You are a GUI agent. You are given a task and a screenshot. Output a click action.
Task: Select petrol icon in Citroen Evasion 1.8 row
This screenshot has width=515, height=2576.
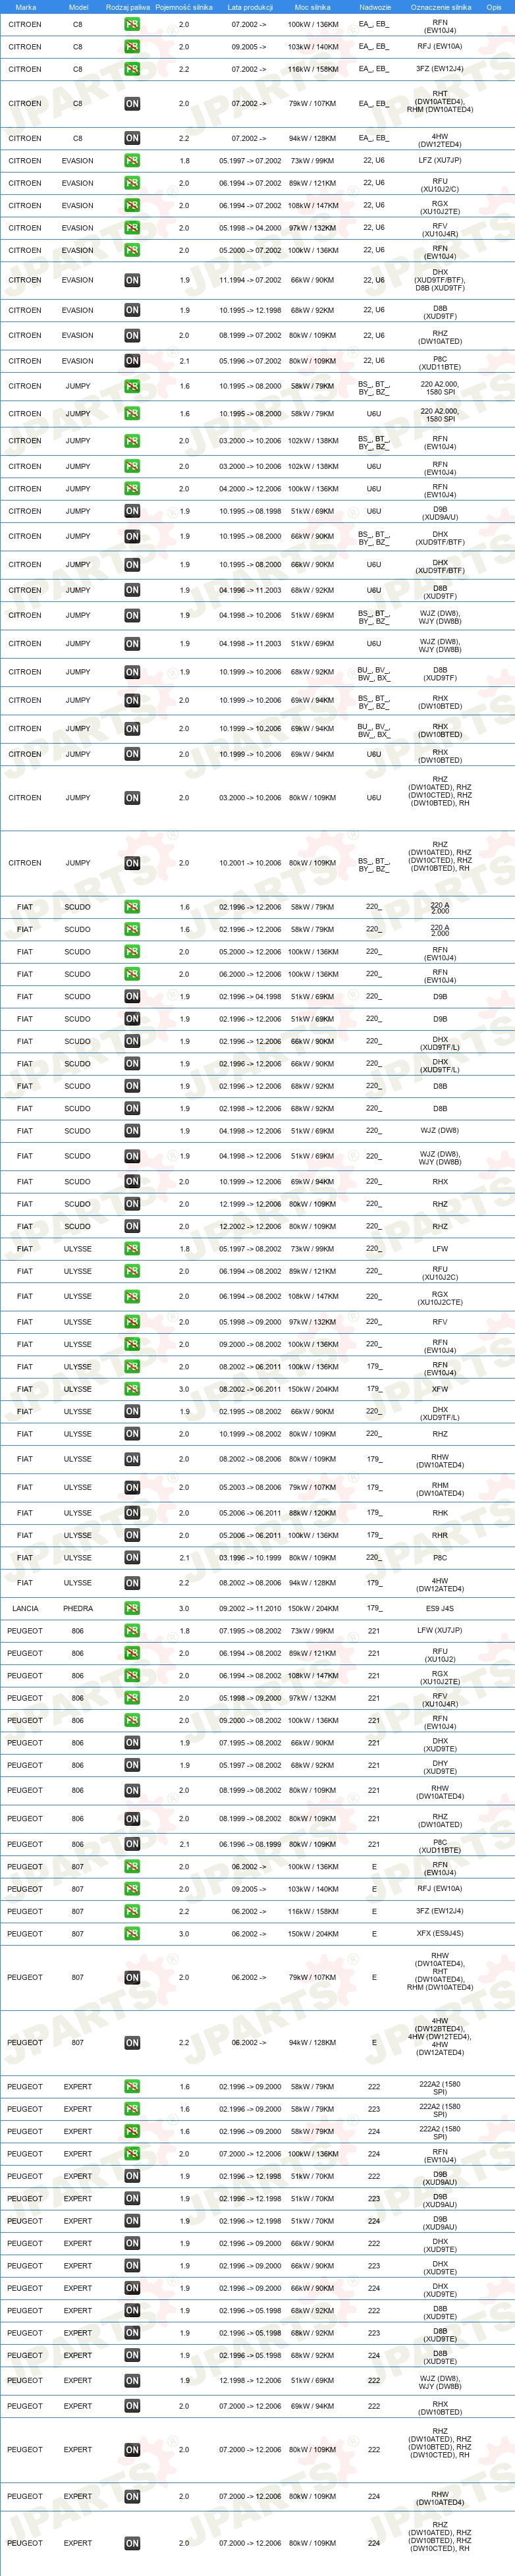coord(132,161)
